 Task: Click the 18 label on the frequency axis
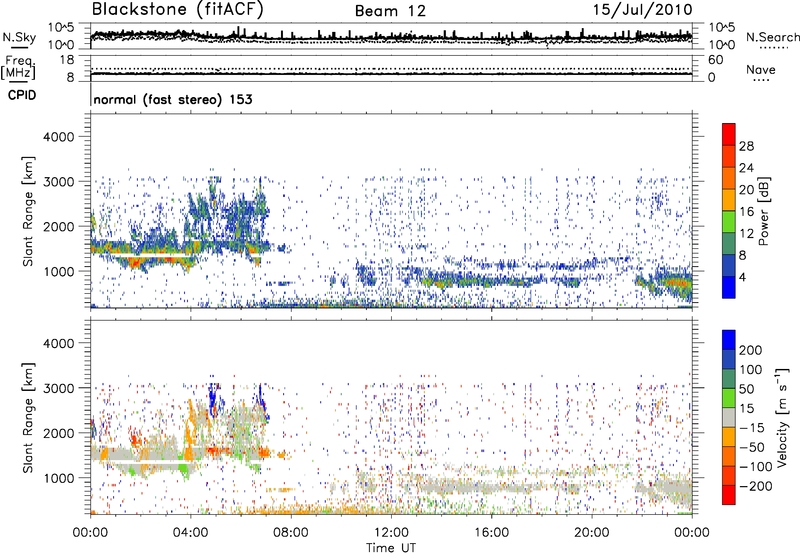click(x=67, y=60)
